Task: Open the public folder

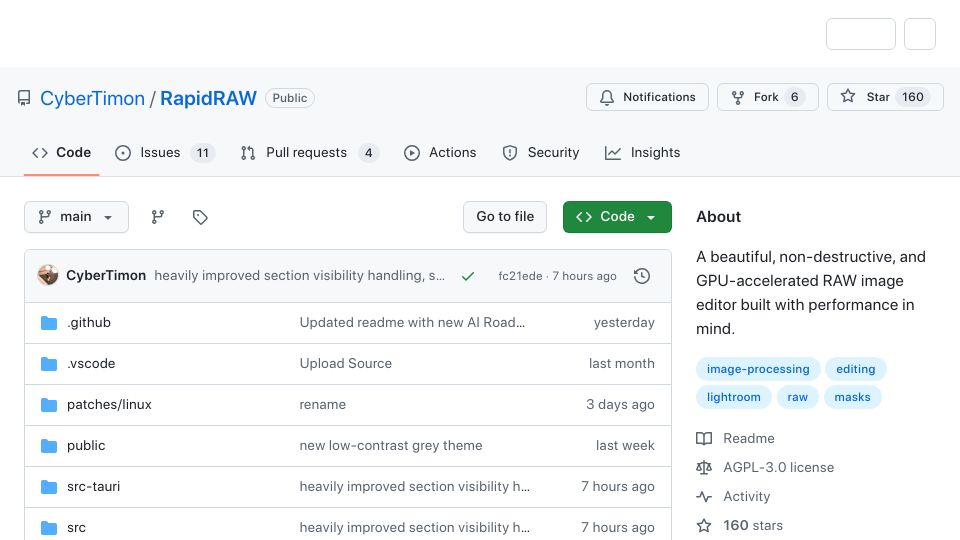Action: [x=86, y=446]
